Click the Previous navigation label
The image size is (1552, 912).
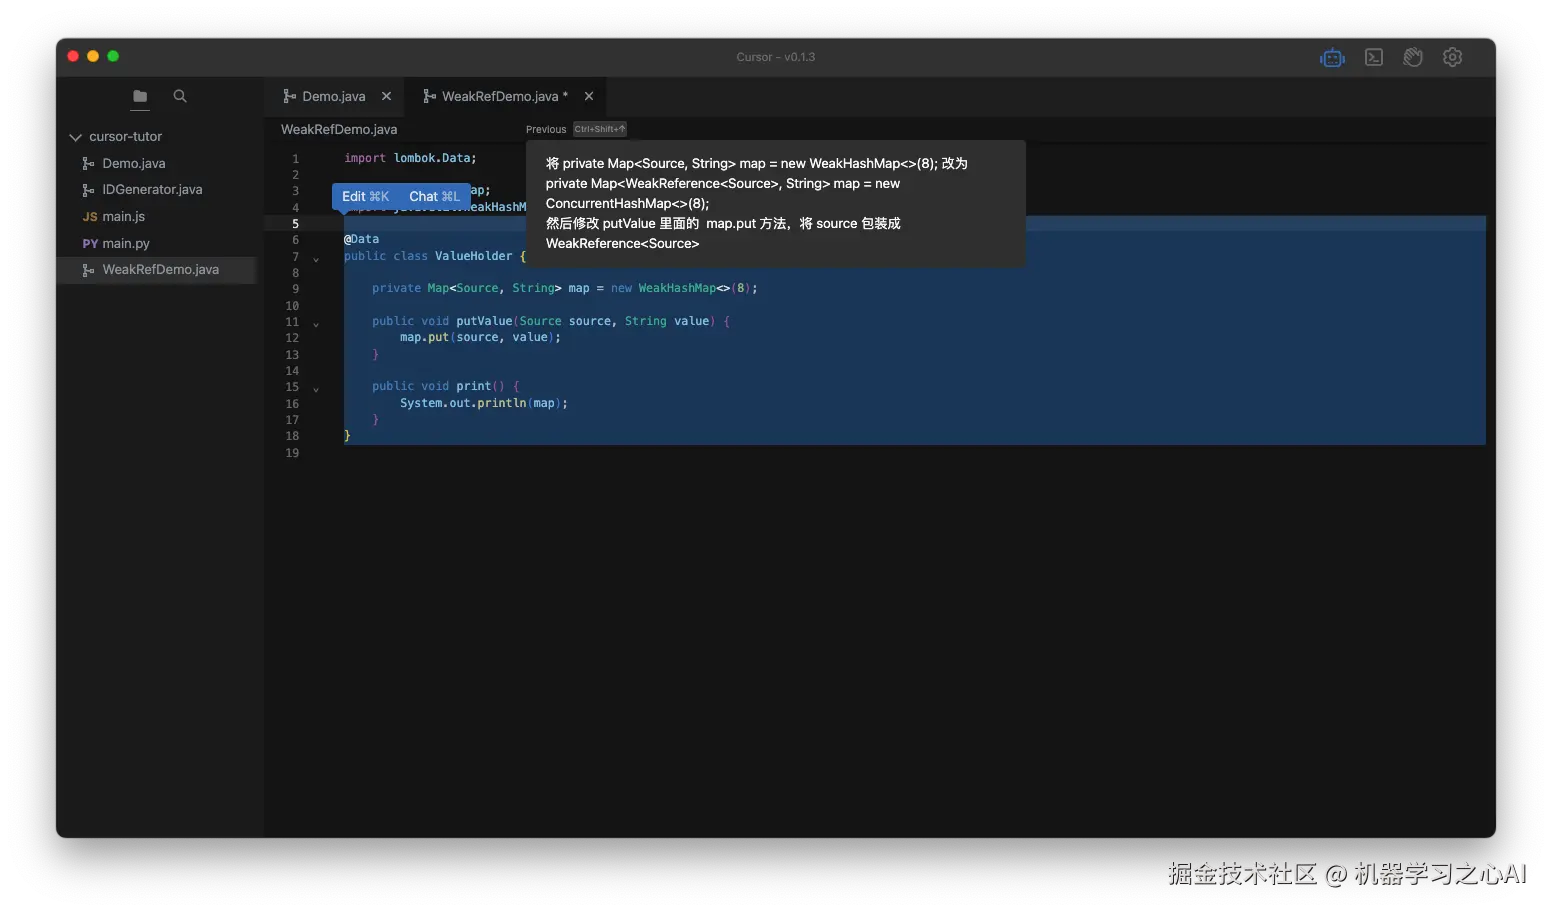tap(545, 129)
